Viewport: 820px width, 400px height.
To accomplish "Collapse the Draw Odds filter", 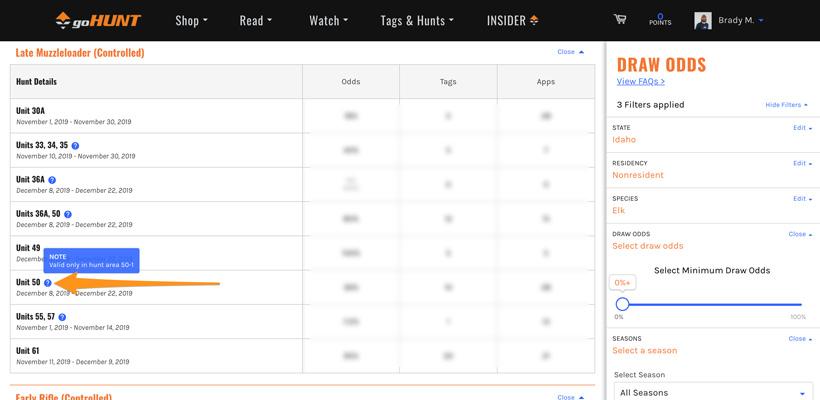I will click(797, 234).
